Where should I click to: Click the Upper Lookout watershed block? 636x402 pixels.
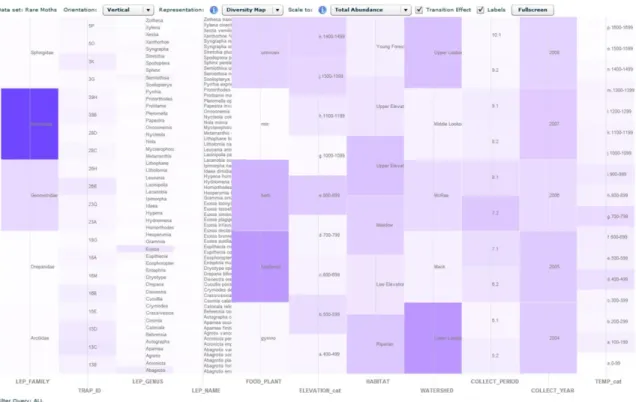coord(433,53)
